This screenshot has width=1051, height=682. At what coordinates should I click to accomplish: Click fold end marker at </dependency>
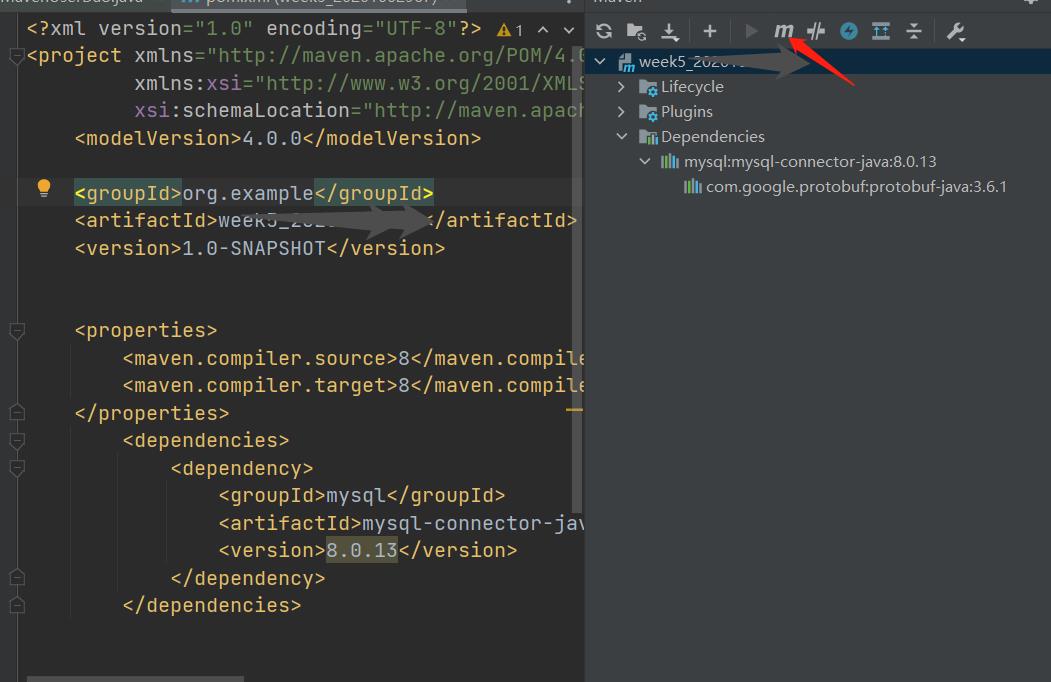pos(17,577)
